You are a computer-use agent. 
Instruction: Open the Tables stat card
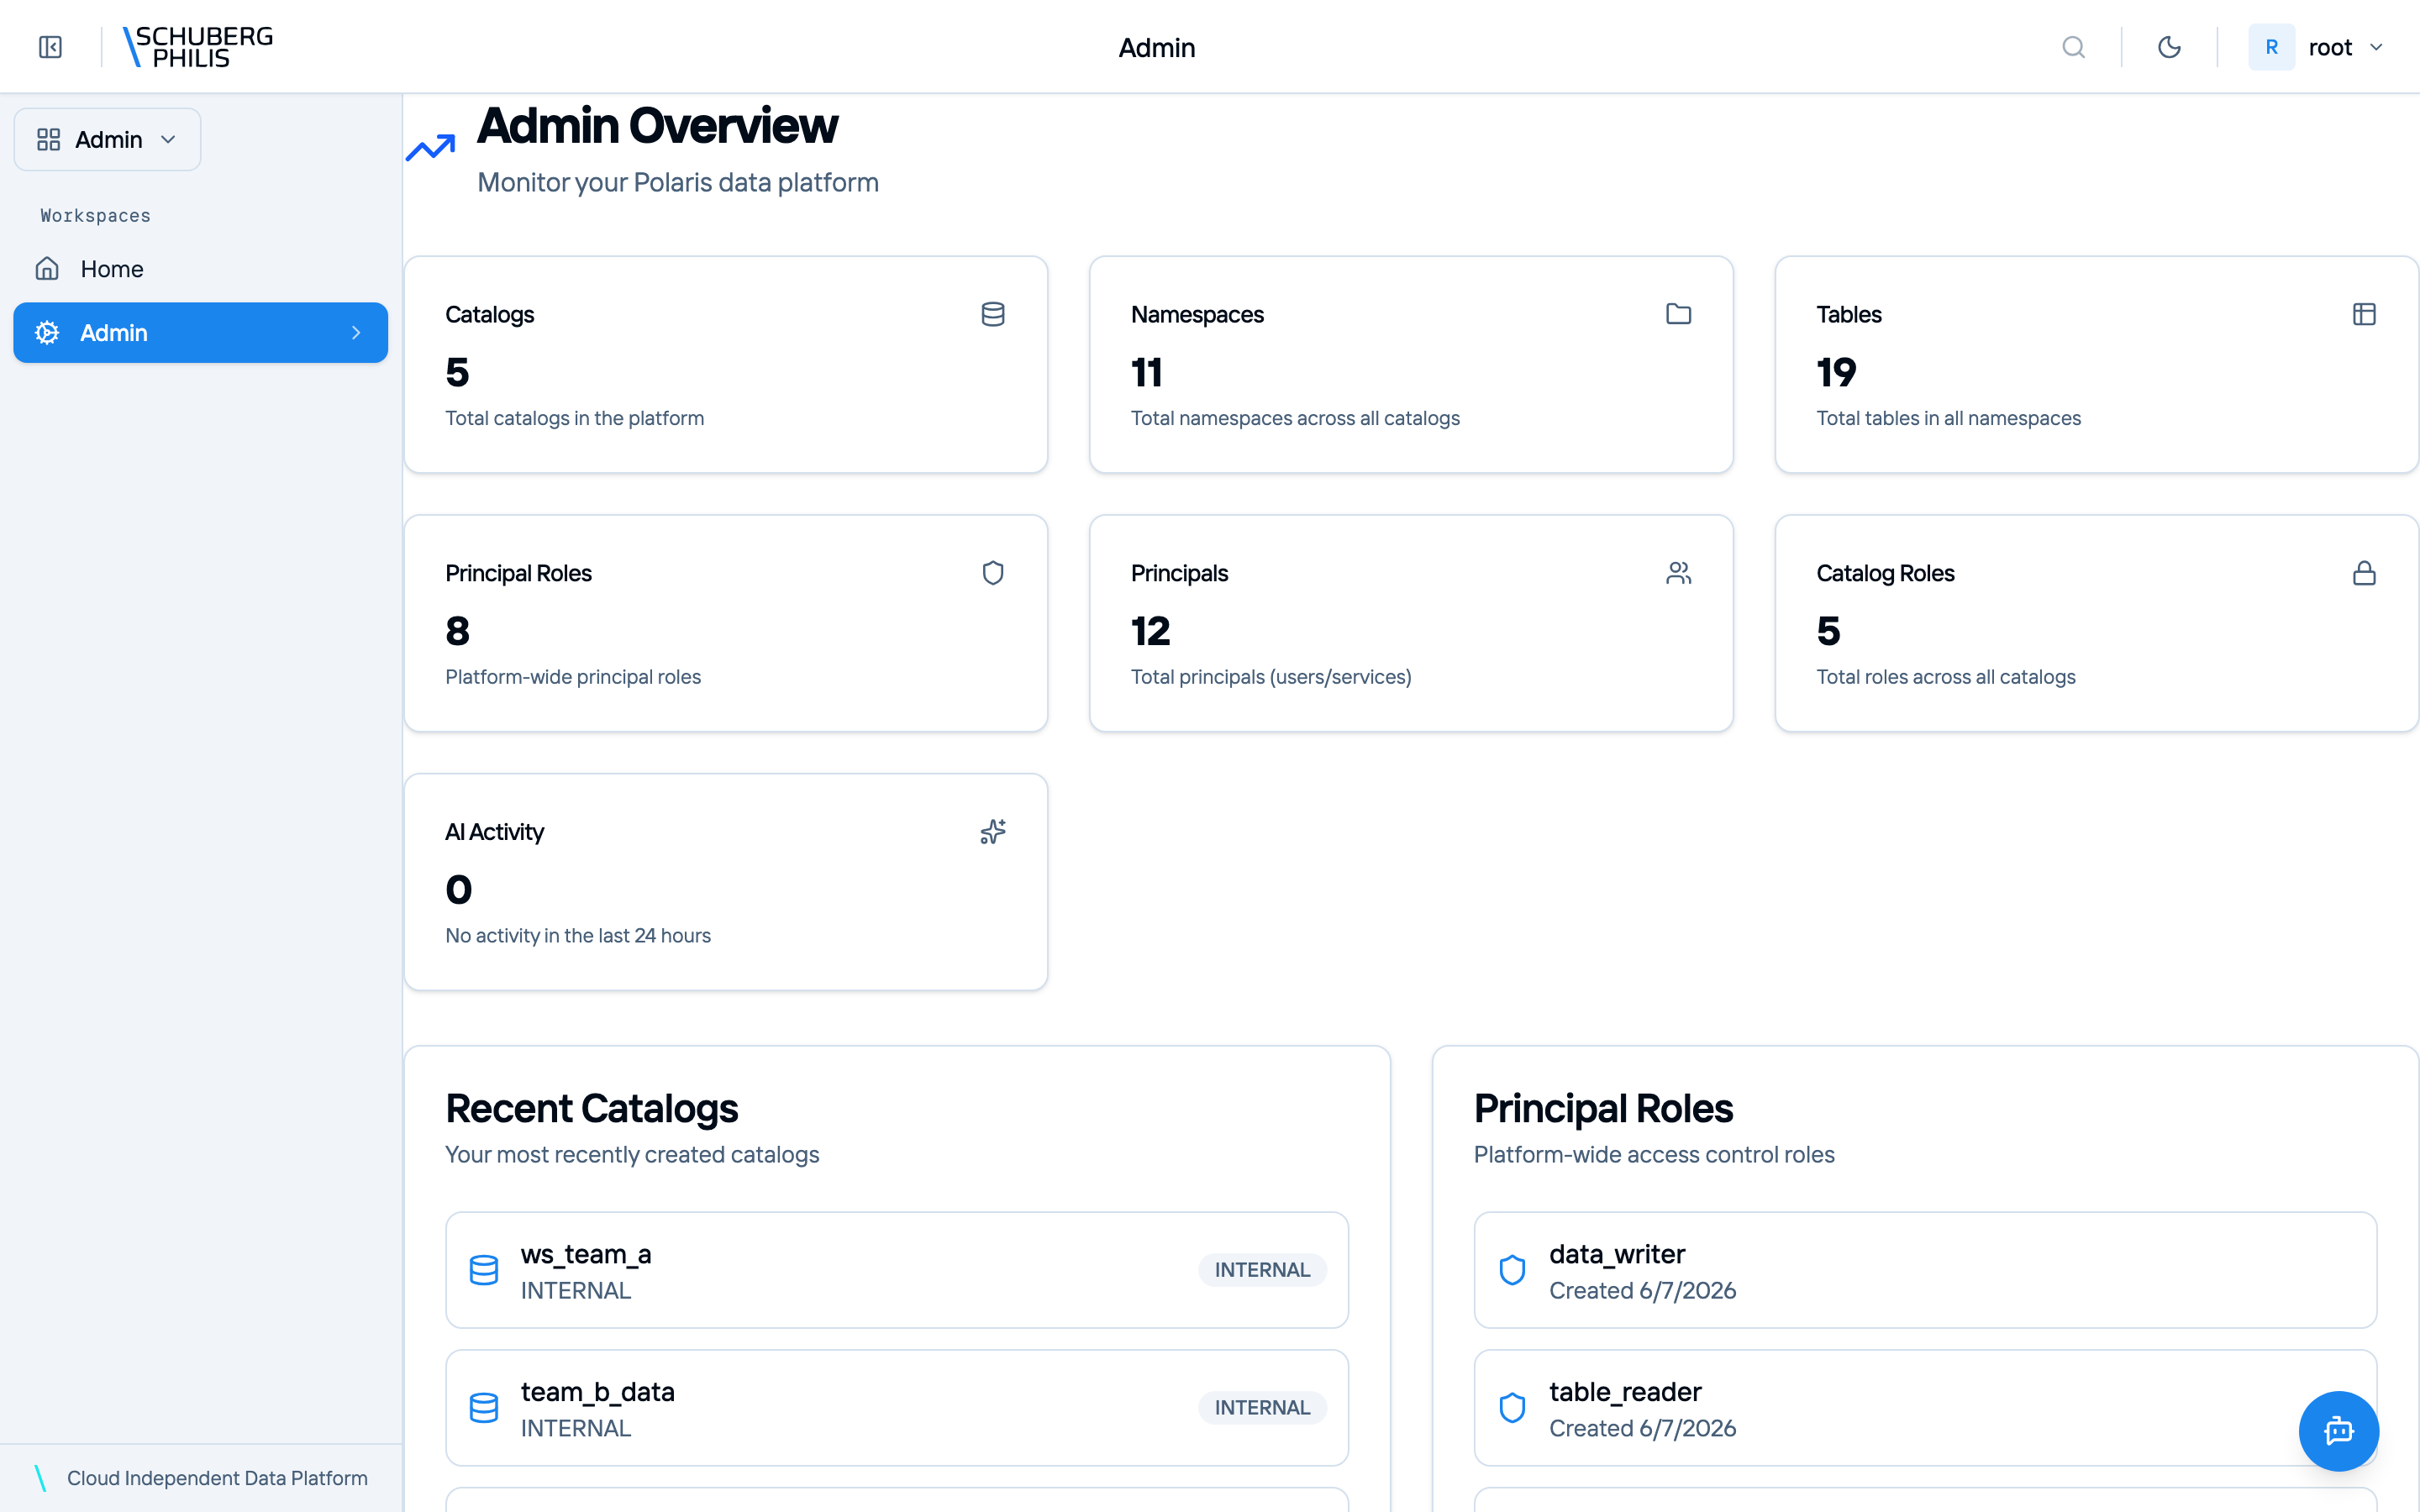pyautogui.click(x=2096, y=365)
